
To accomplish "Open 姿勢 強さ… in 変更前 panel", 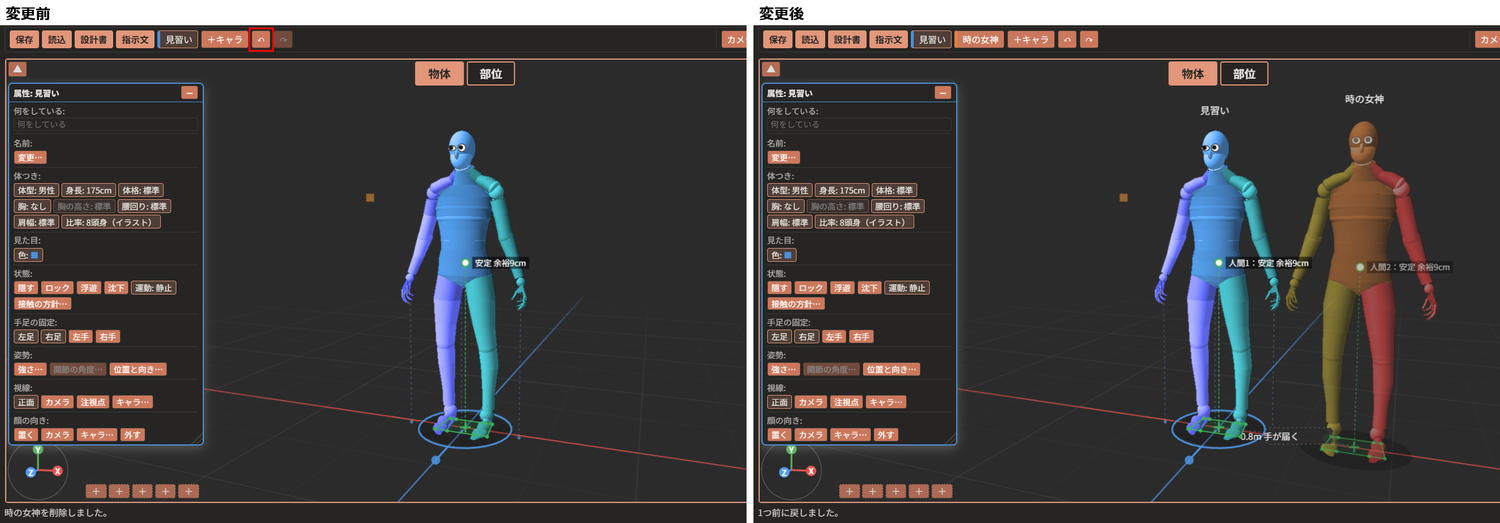I will point(30,369).
